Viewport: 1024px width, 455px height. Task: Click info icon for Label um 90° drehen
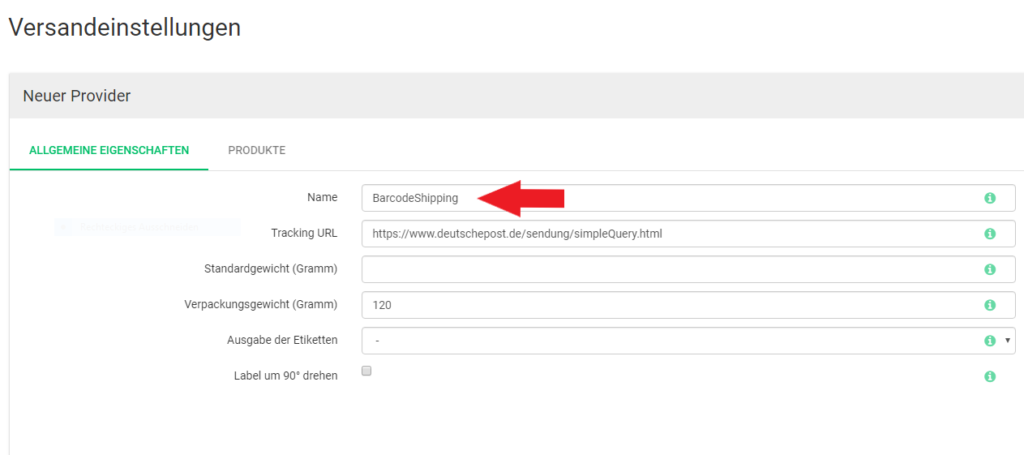pos(989,376)
